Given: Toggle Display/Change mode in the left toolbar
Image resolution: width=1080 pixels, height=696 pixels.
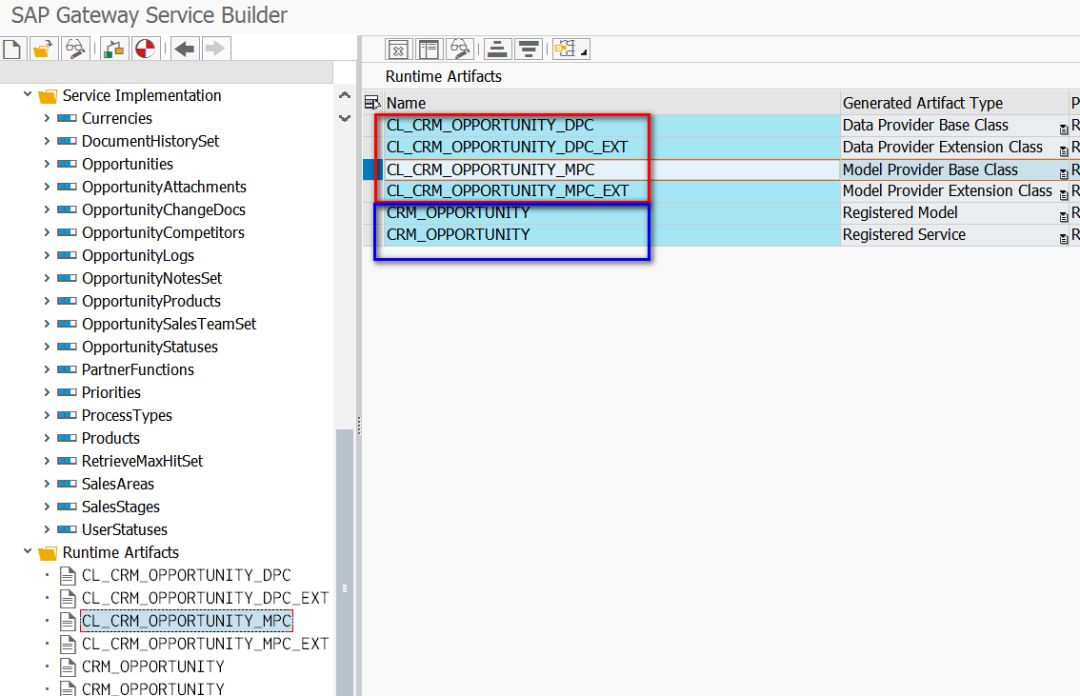Looking at the screenshot, I should pyautogui.click(x=74, y=49).
